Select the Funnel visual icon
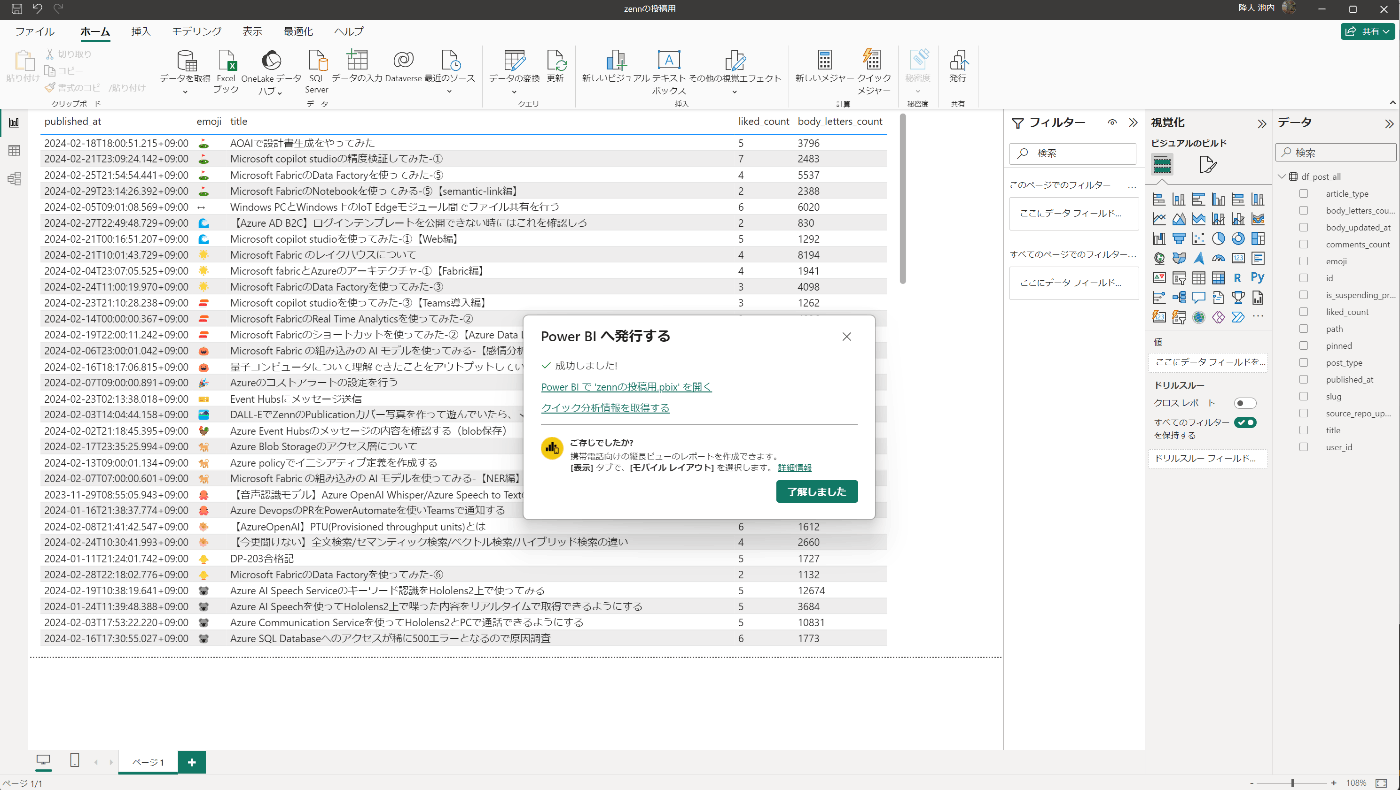This screenshot has width=1400, height=790. click(1178, 238)
